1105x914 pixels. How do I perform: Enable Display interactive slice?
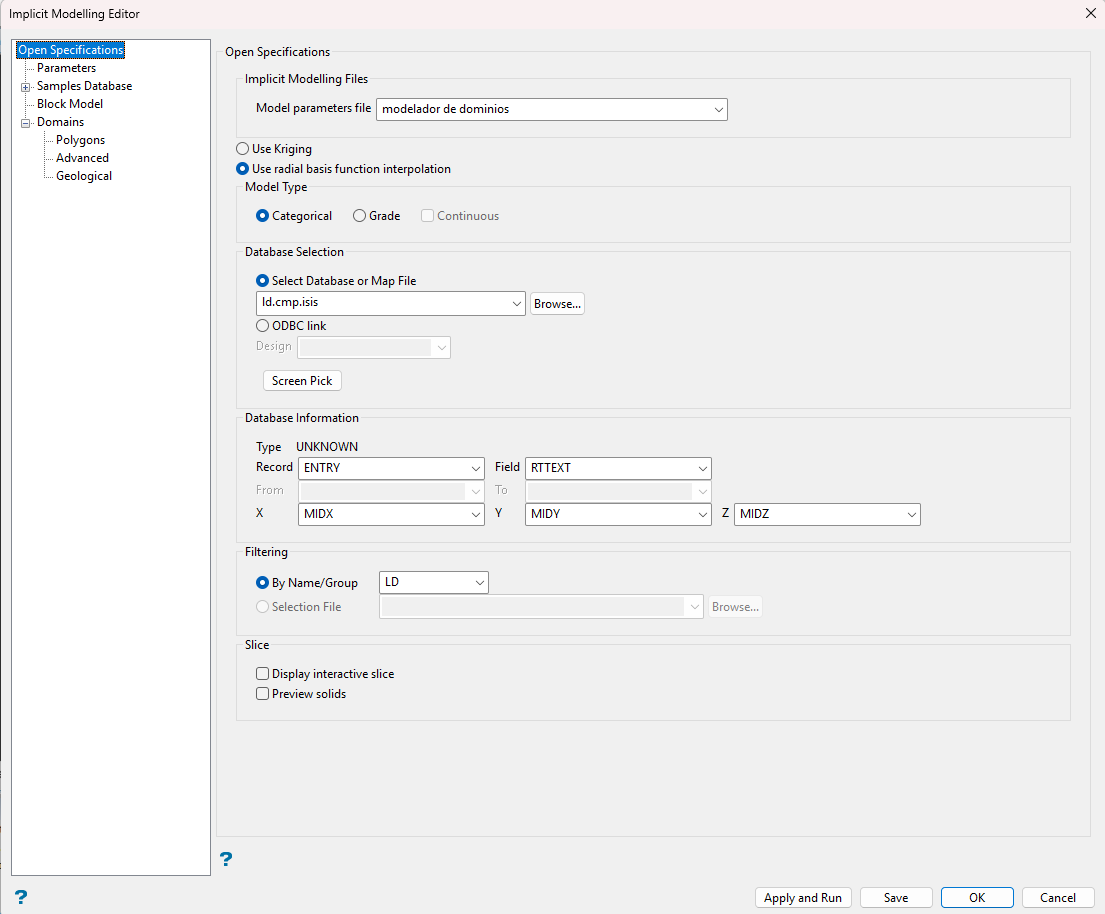(262, 674)
